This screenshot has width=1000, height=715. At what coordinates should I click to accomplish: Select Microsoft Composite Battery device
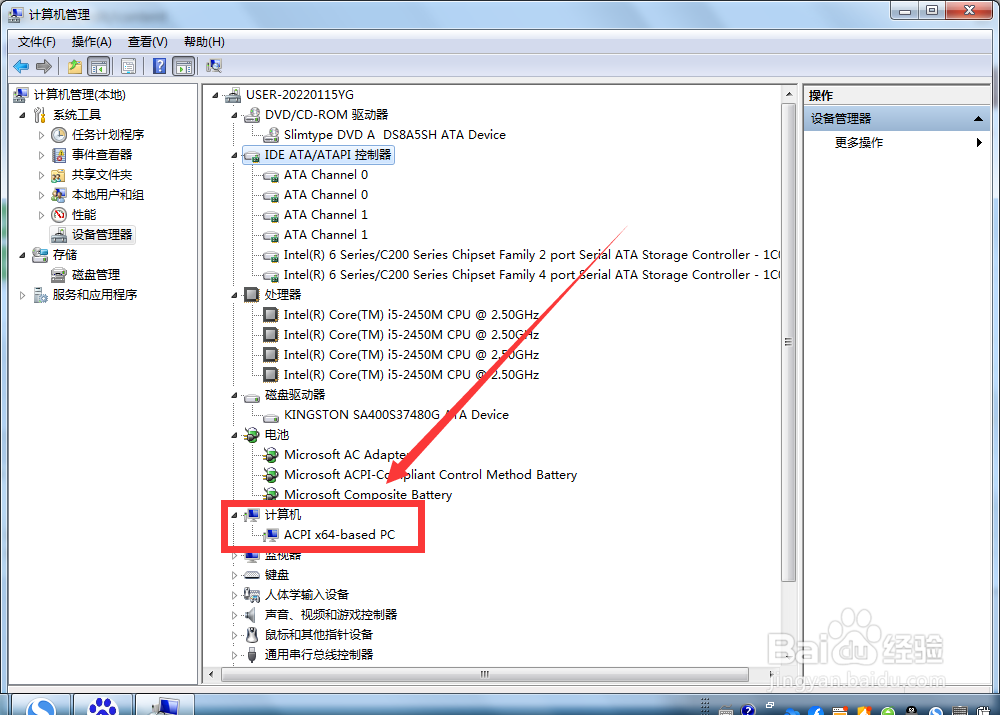click(368, 494)
